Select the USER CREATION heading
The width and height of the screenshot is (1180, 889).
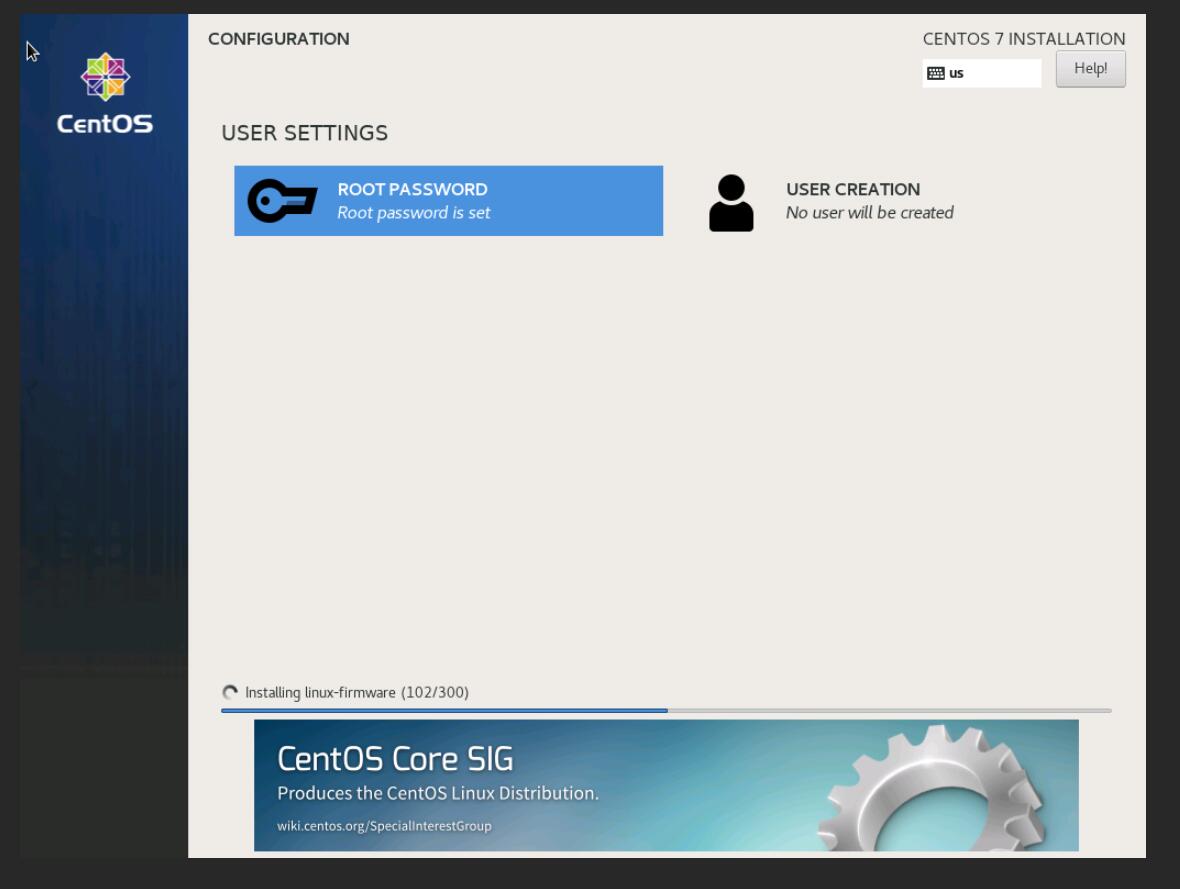(x=853, y=189)
